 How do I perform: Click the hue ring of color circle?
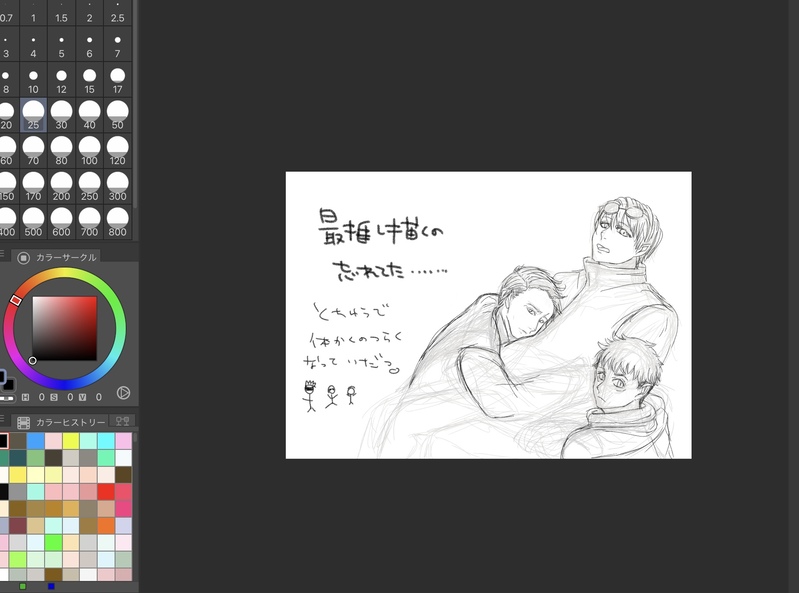pos(65,273)
